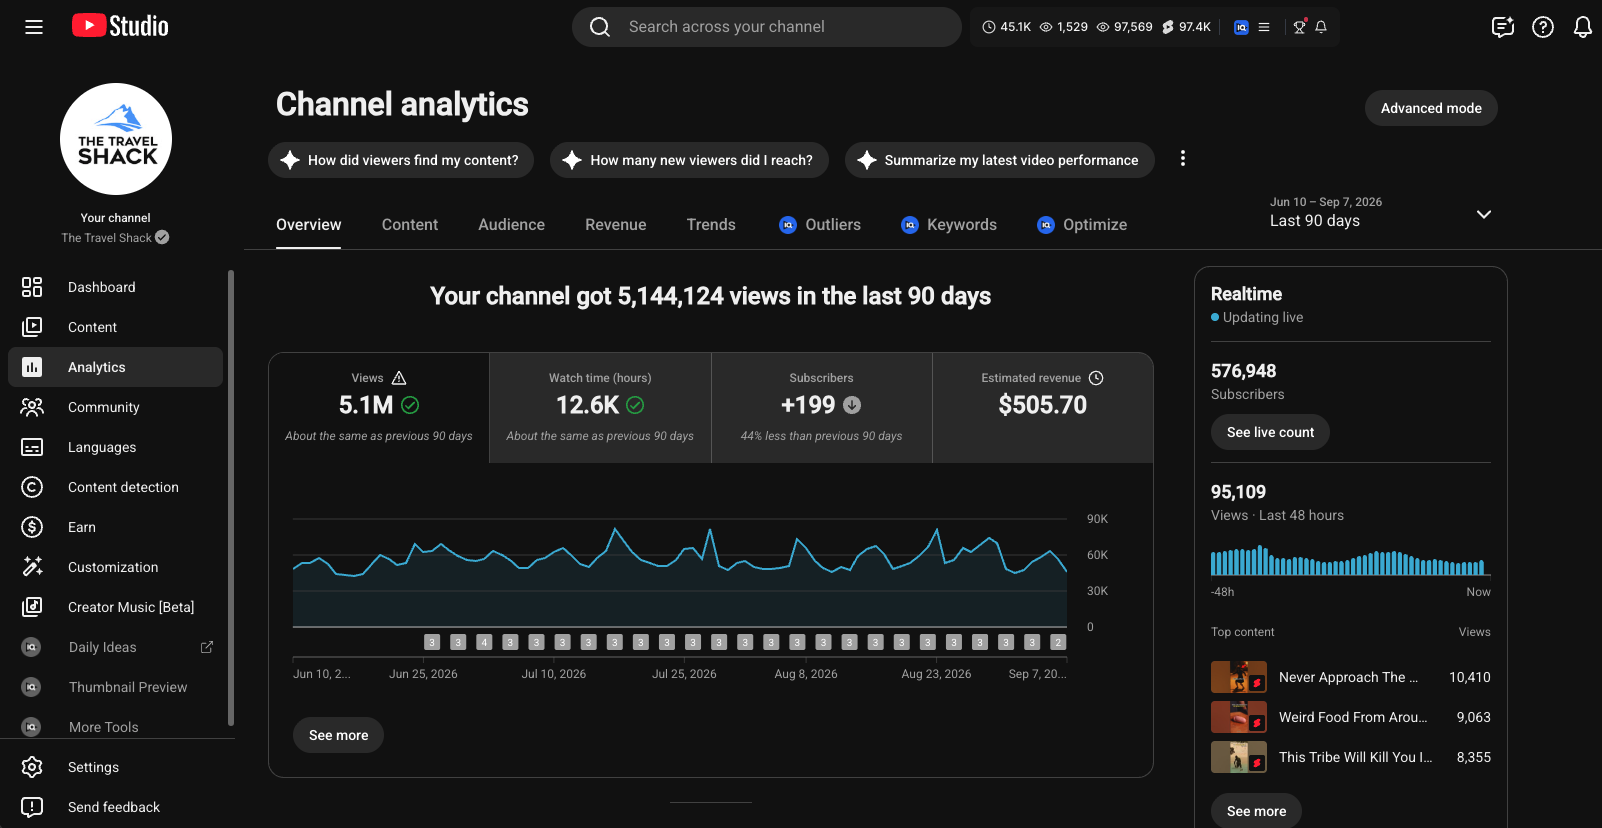Open Daily Ideas external link

point(207,647)
